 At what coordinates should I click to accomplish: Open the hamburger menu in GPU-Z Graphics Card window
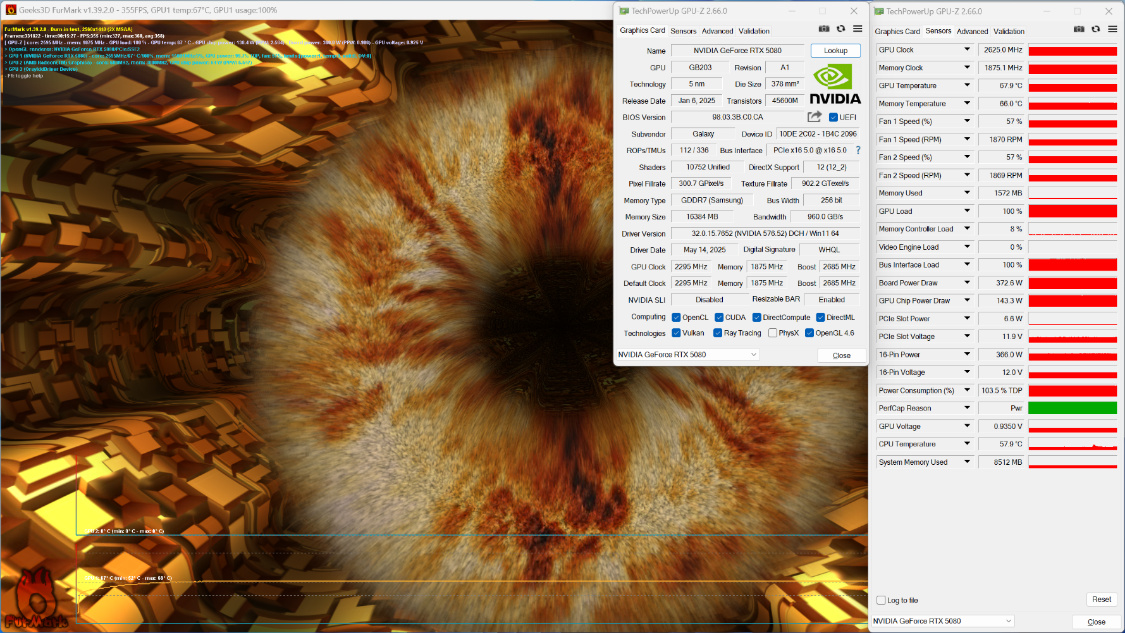click(x=857, y=29)
